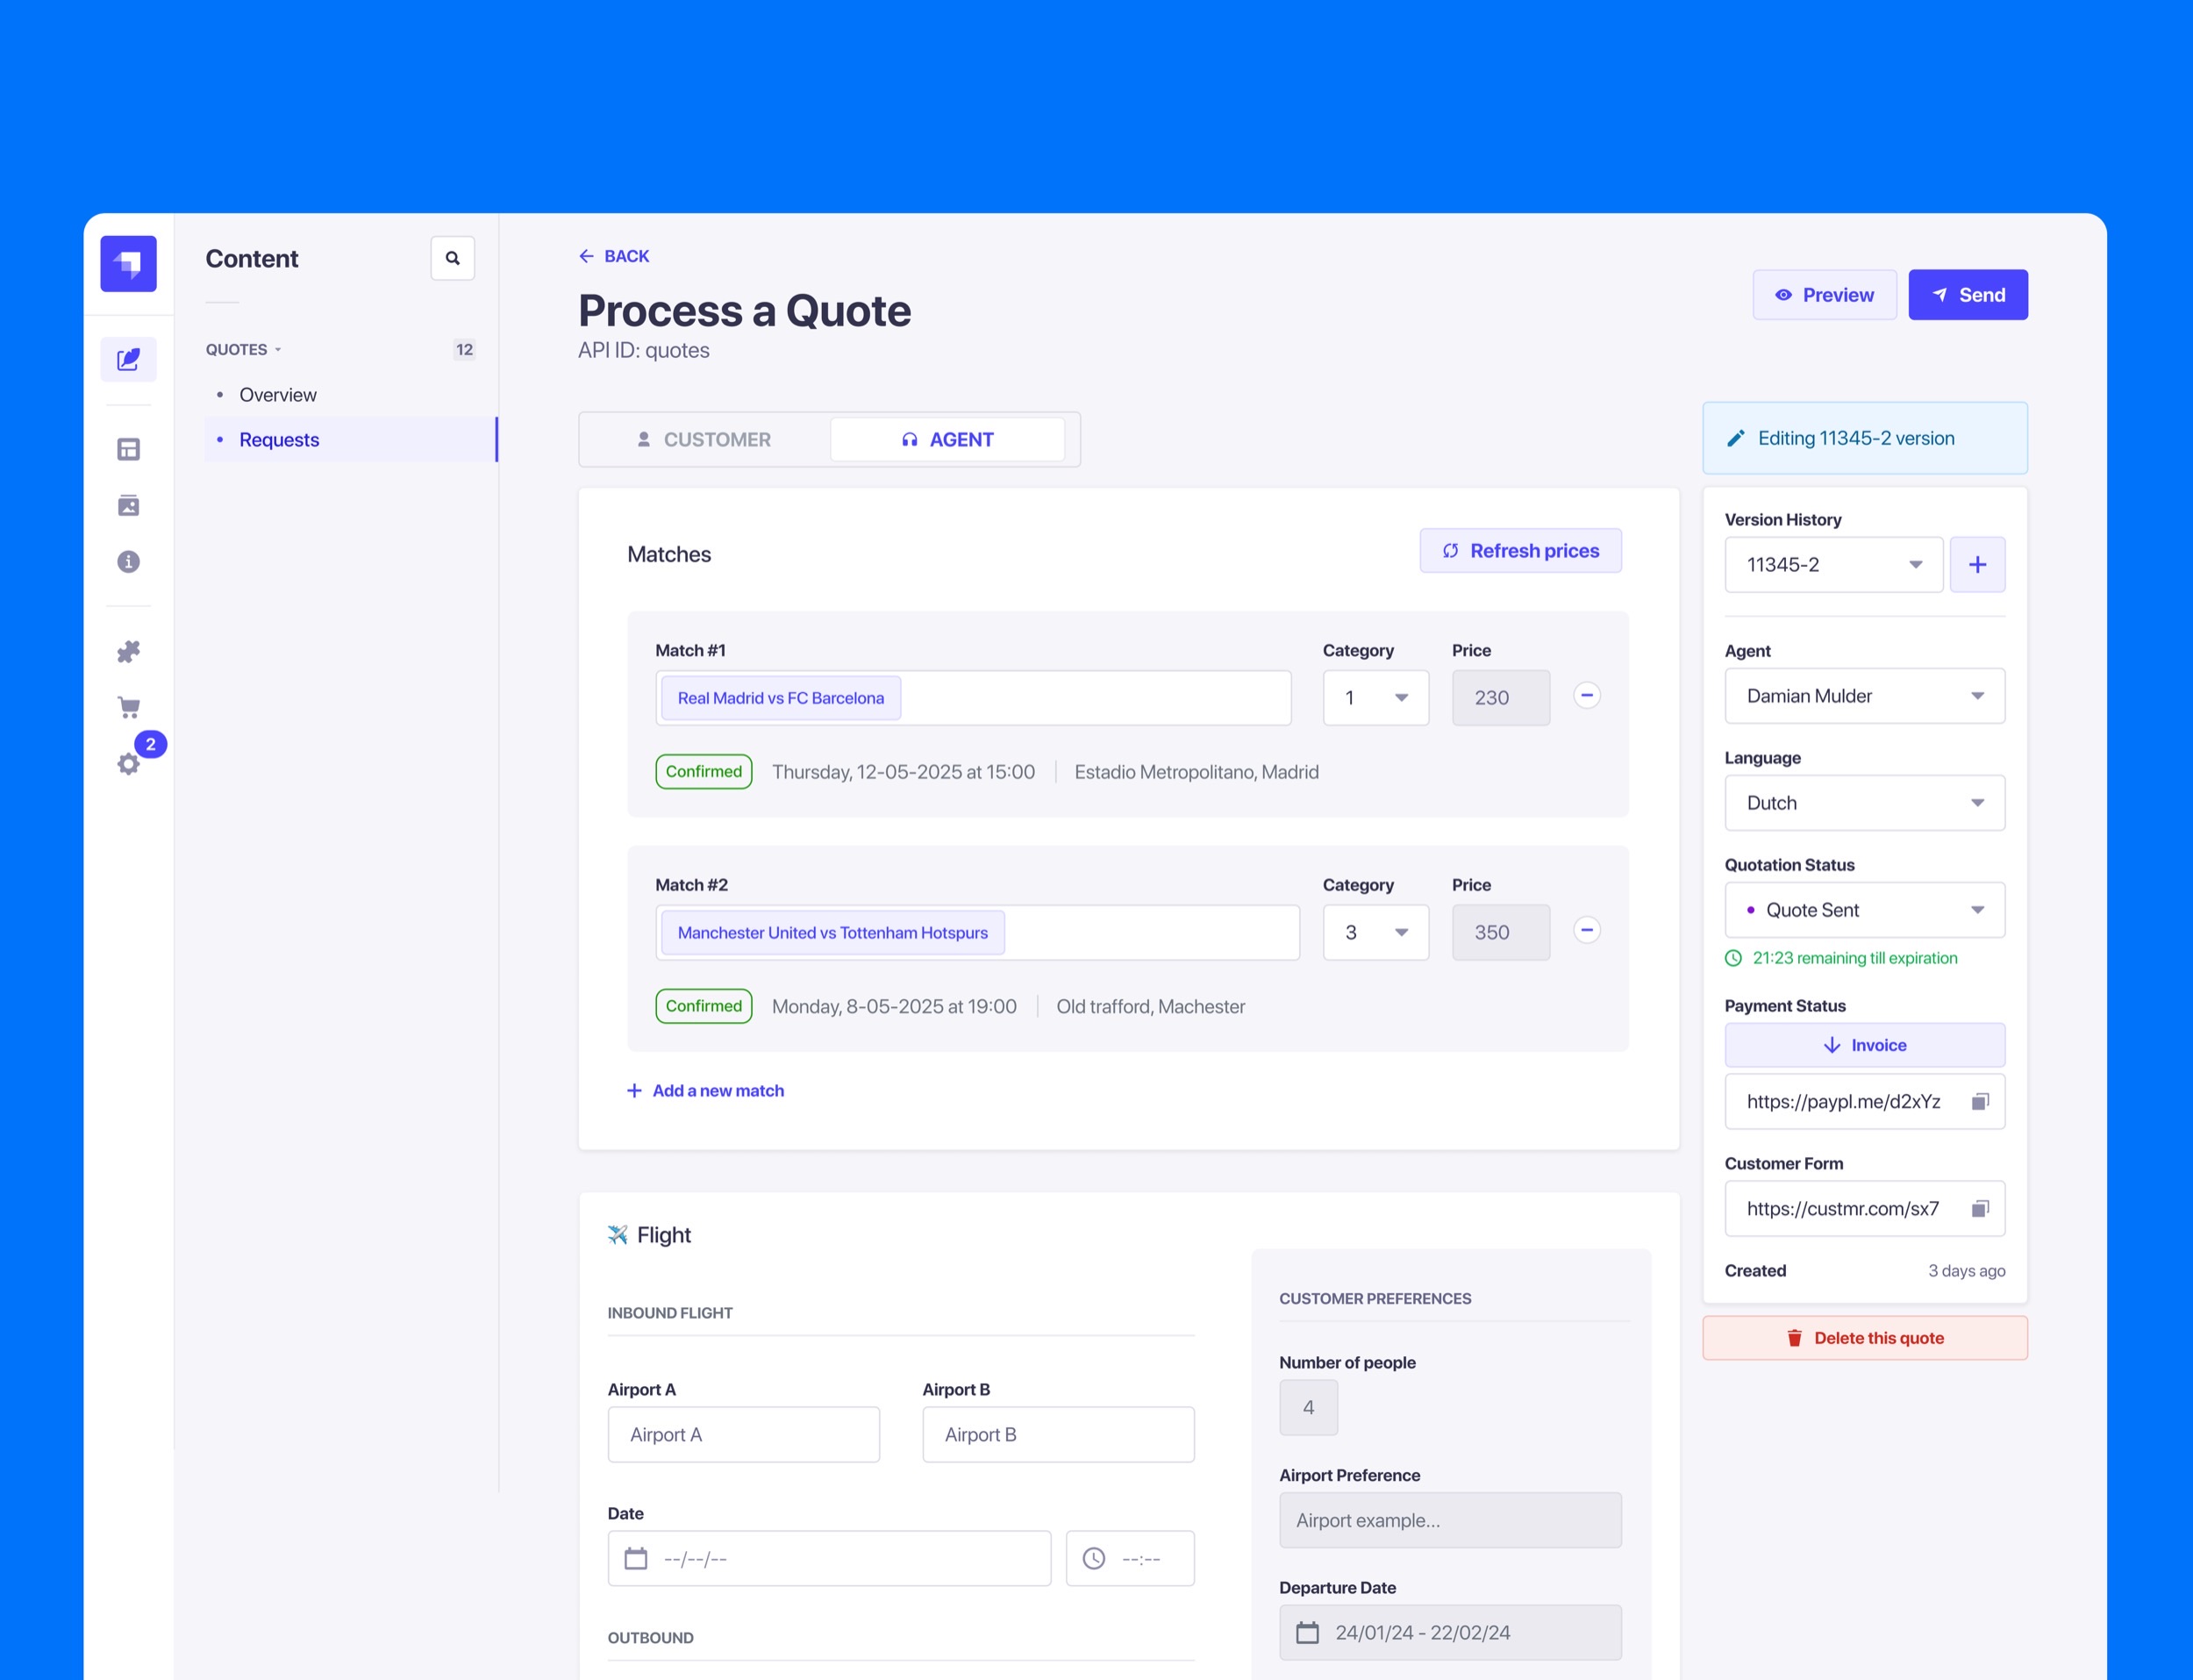Screen dimensions: 2193x1680
Task: Open the Match #1 Category dropdown
Action: tap(1375, 698)
